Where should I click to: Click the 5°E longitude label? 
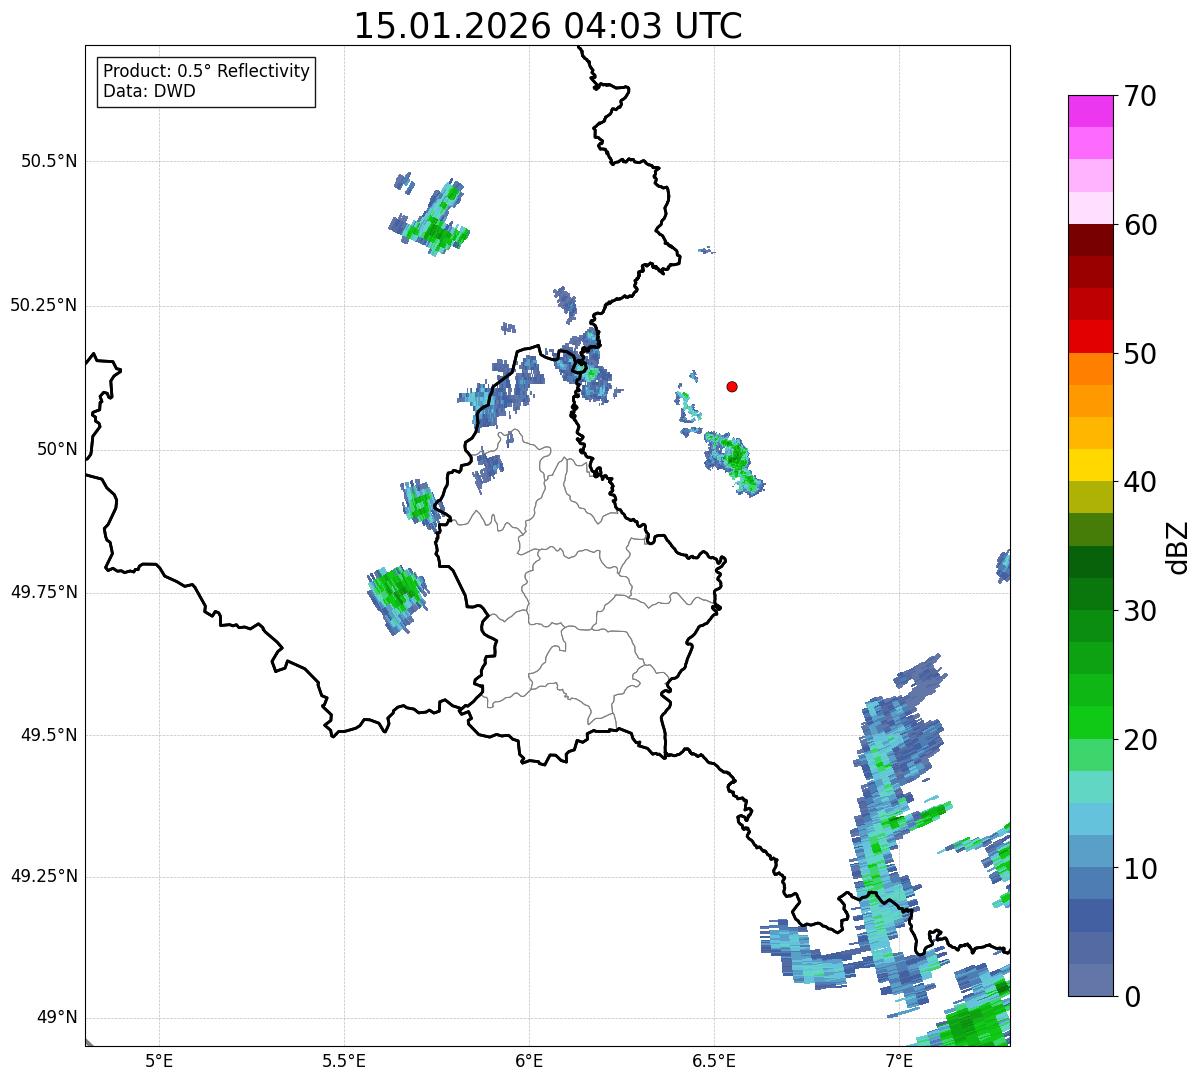click(x=159, y=1060)
